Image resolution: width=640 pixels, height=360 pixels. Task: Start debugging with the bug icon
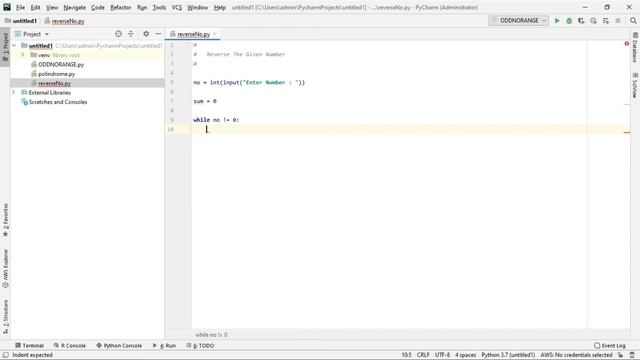[x=569, y=20]
